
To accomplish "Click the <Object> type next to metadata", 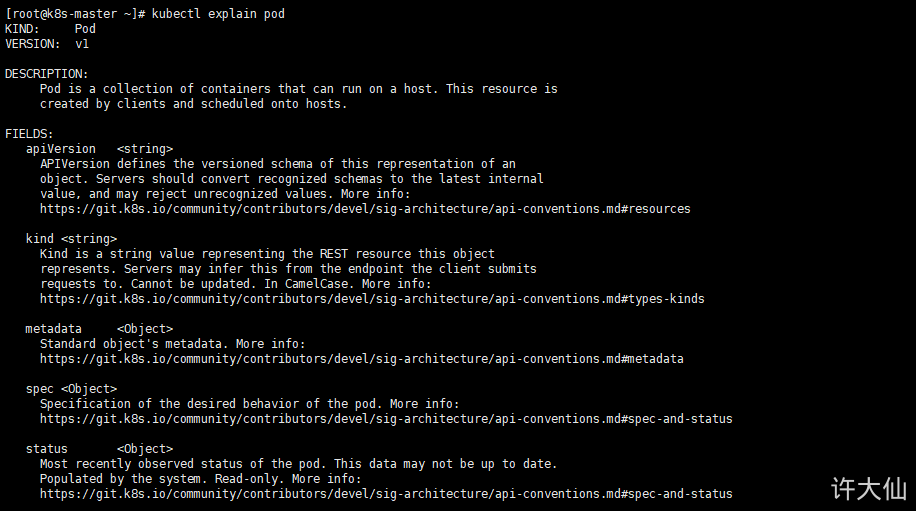I will [x=145, y=329].
